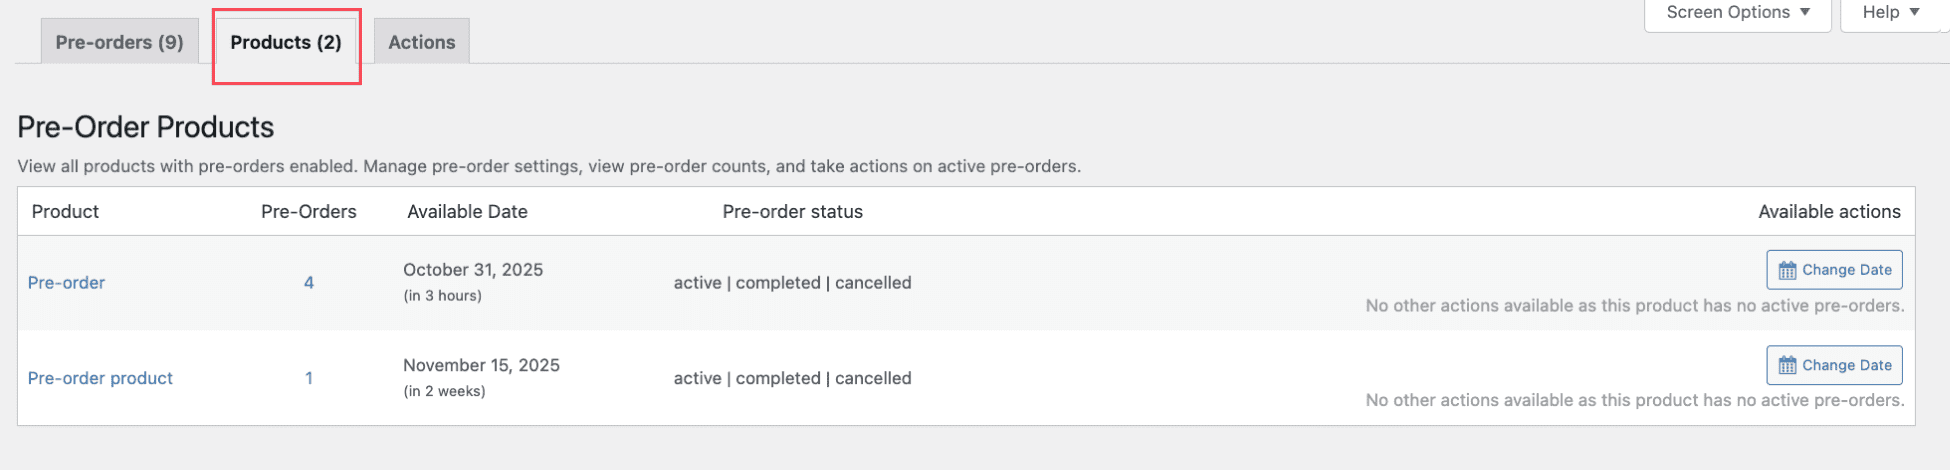Expand the Screen Options dropdown
The height and width of the screenshot is (470, 1950).
pos(1738,13)
